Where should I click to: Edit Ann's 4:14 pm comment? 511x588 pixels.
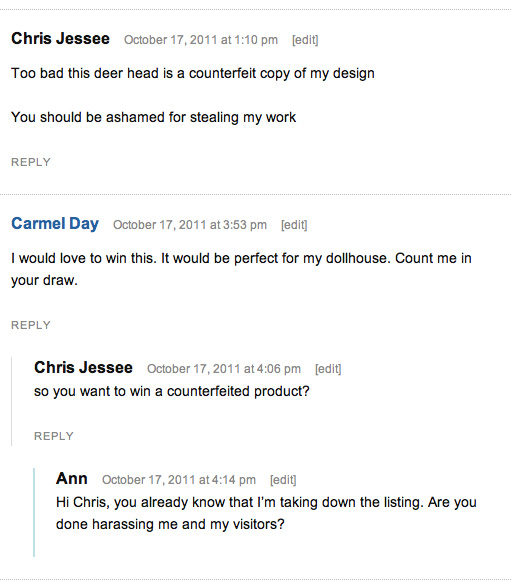(283, 480)
